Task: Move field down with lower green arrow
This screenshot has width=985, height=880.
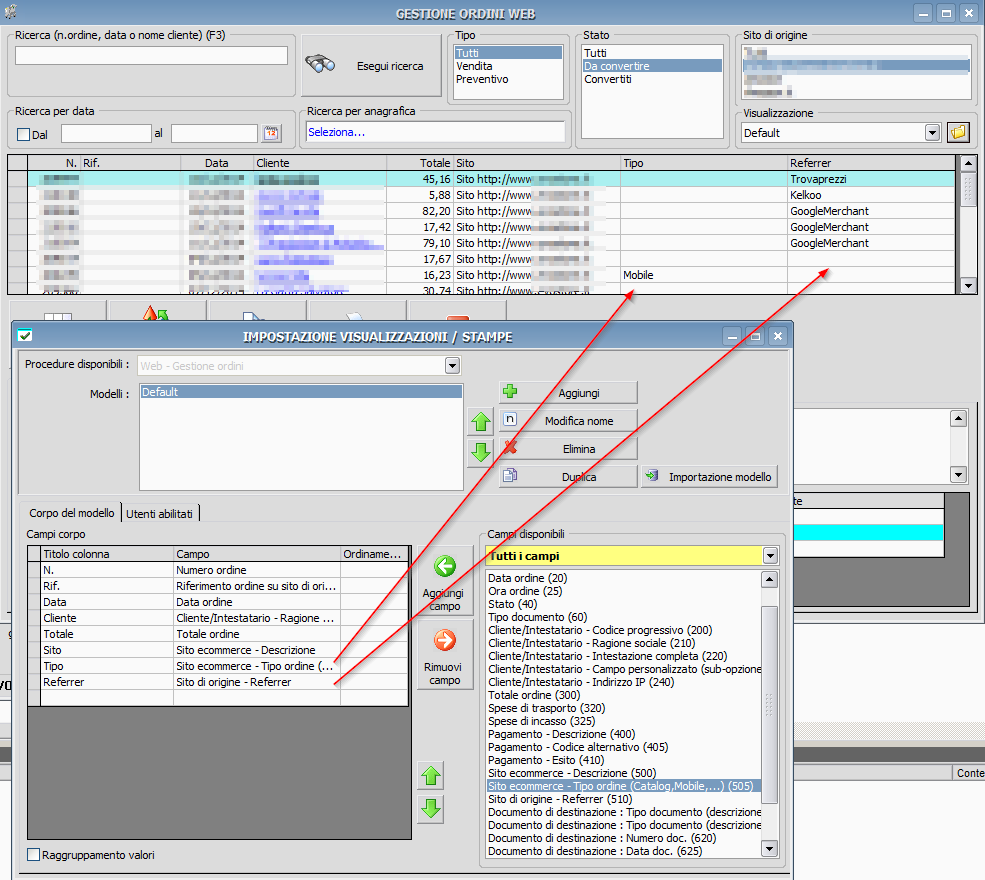Action: pyautogui.click(x=431, y=809)
